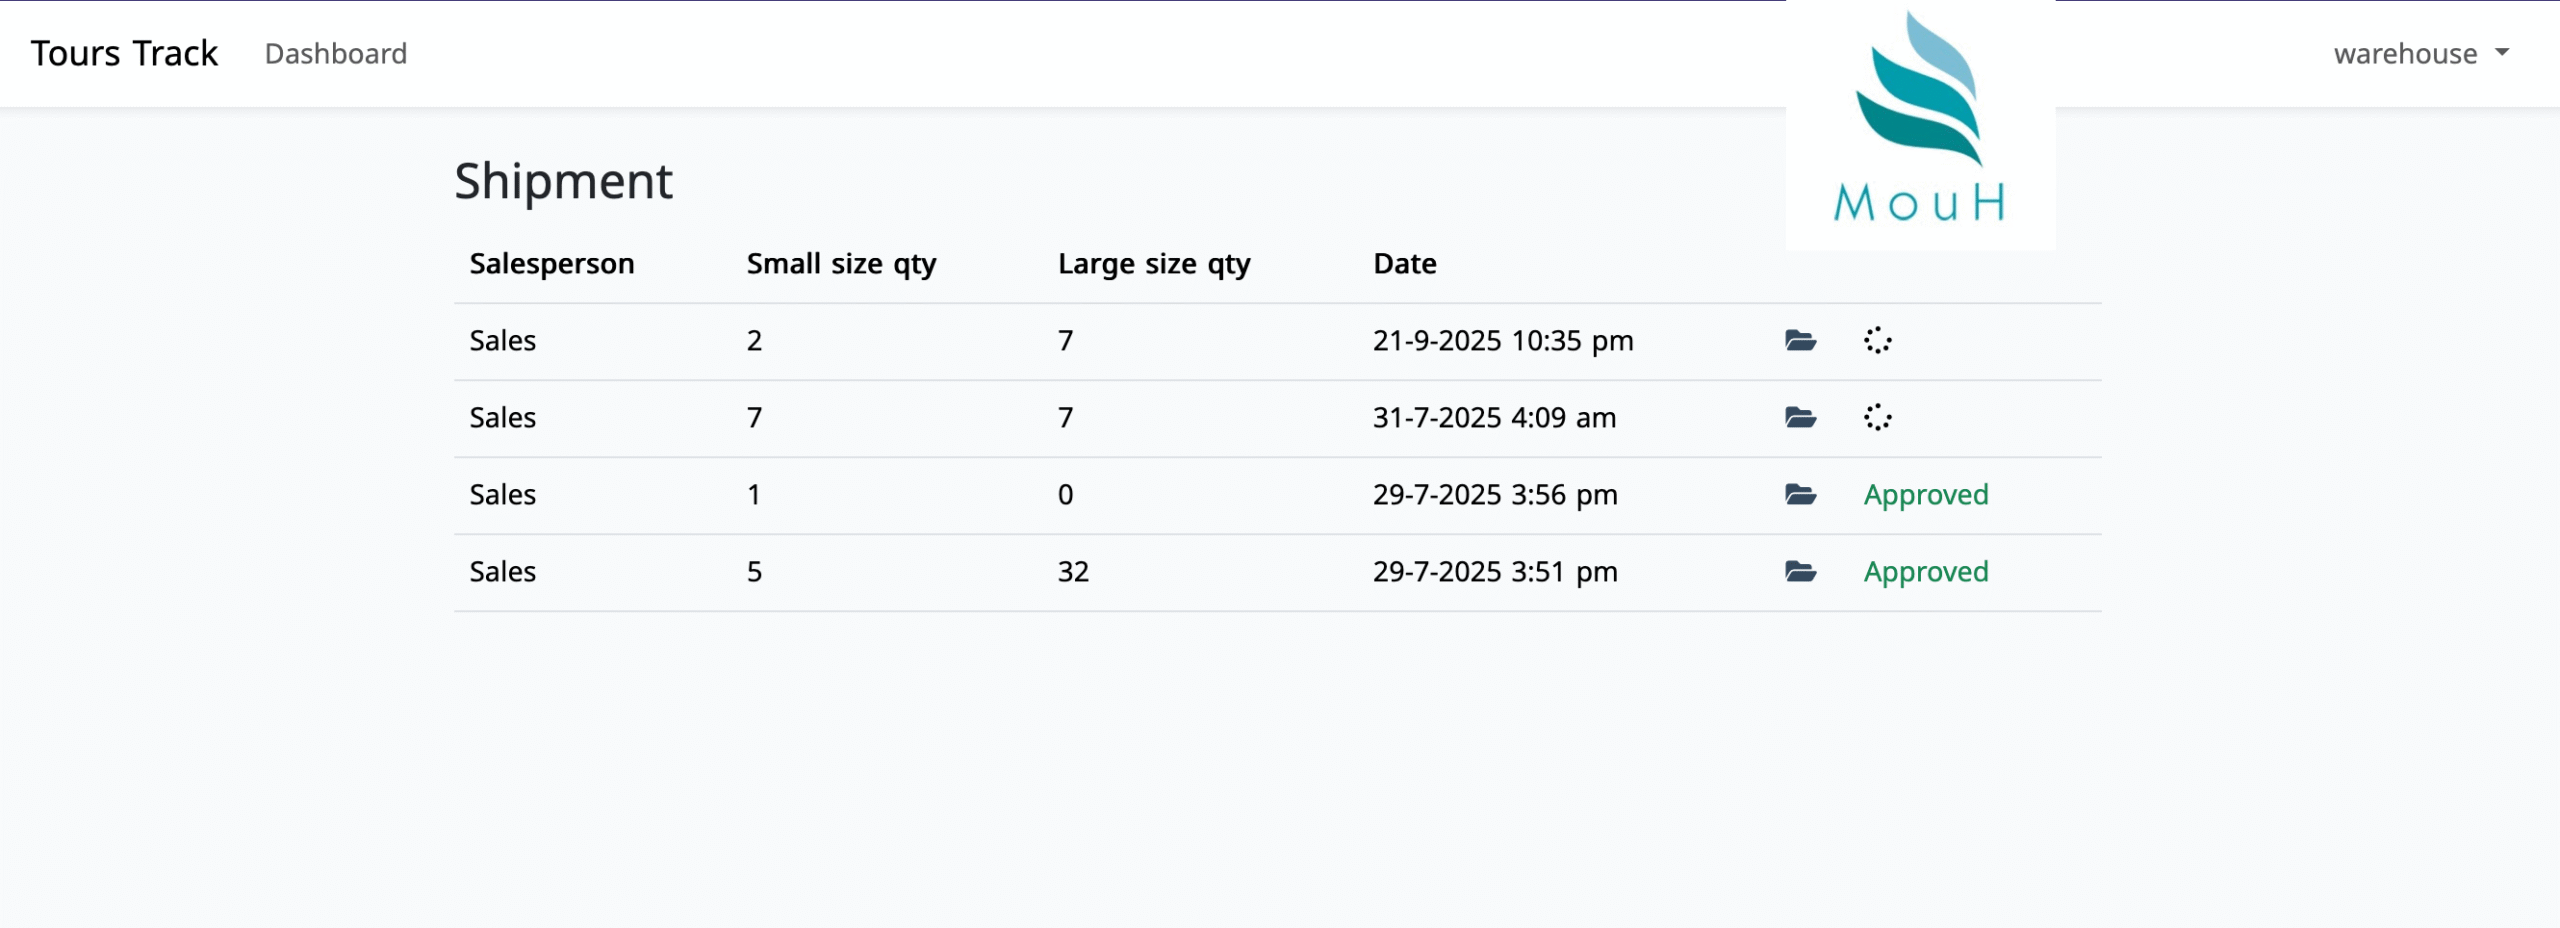Open folder icon for 29-7-2025 3:51 pm shipment
2560x928 pixels.
click(x=1800, y=572)
